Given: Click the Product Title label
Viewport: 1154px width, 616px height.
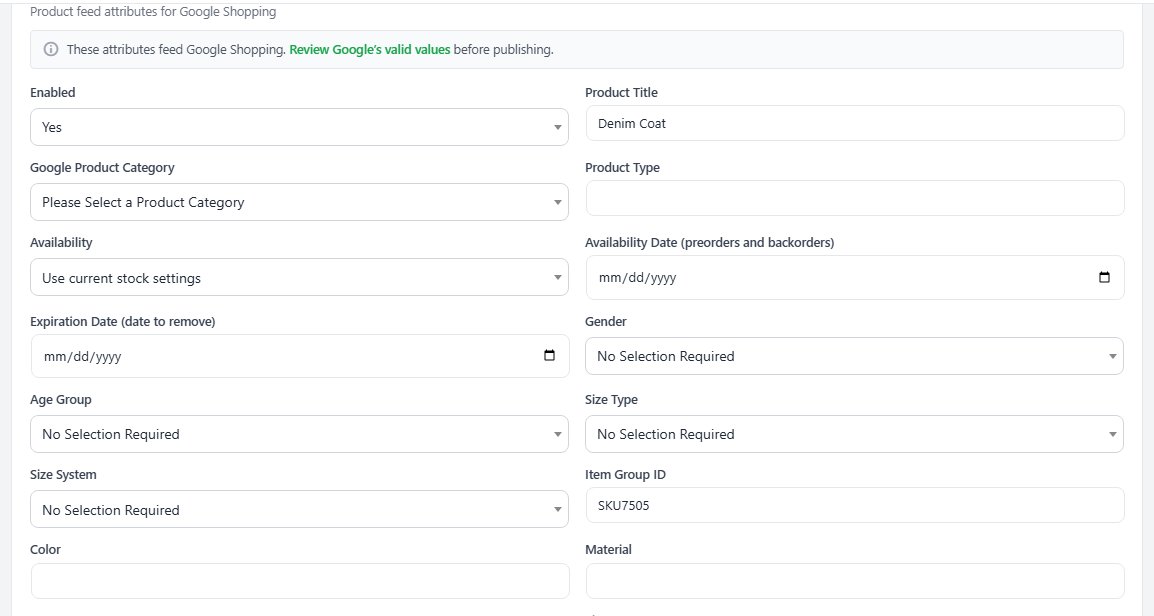Looking at the screenshot, I should tap(621, 92).
